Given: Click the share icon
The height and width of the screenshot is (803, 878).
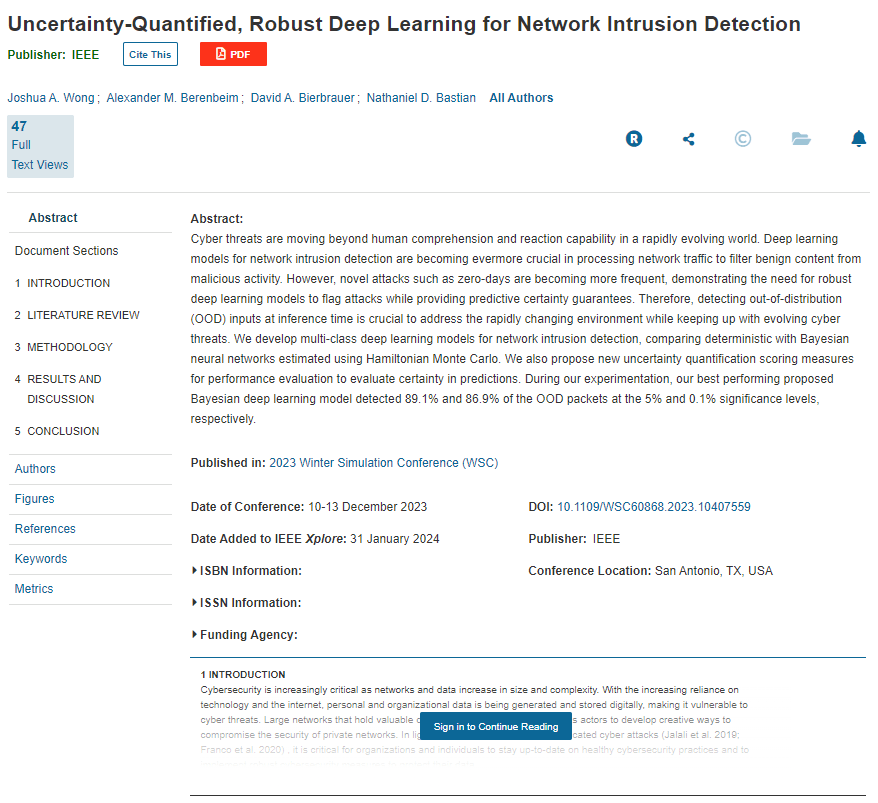Looking at the screenshot, I should point(688,139).
